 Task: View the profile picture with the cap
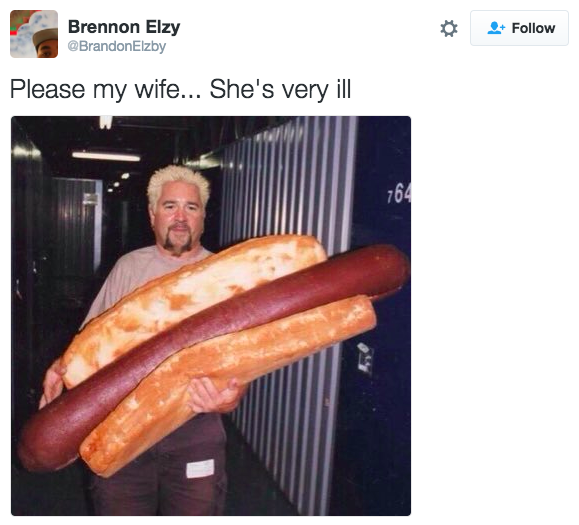point(34,34)
